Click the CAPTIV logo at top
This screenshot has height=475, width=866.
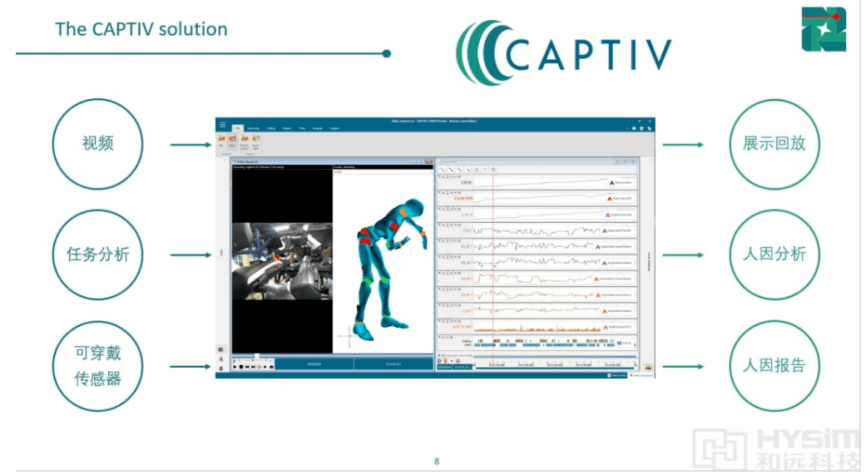[x=563, y=53]
